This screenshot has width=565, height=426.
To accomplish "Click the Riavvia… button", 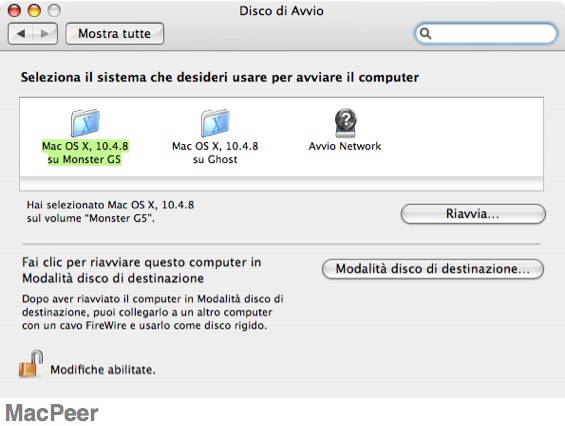I will click(473, 214).
